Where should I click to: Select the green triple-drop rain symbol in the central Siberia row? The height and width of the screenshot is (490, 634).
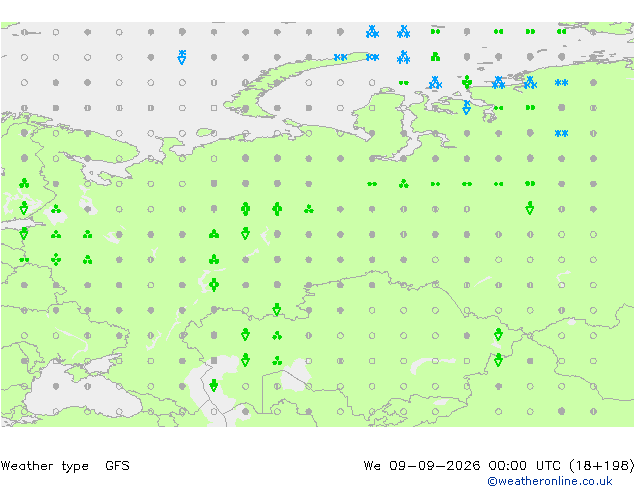(404, 184)
